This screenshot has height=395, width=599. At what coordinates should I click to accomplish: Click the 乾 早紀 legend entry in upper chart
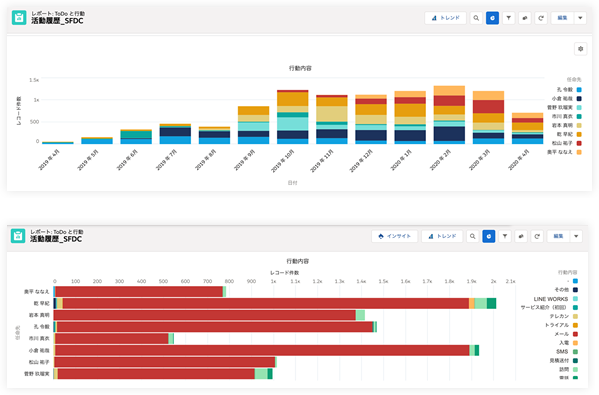click(569, 134)
